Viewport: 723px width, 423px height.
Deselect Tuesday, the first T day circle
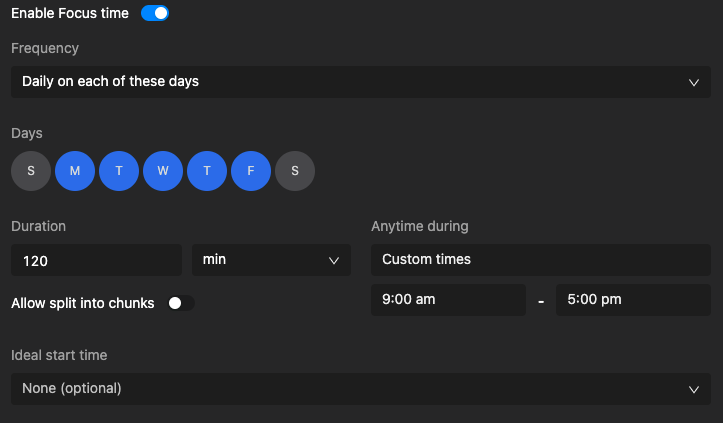119,171
